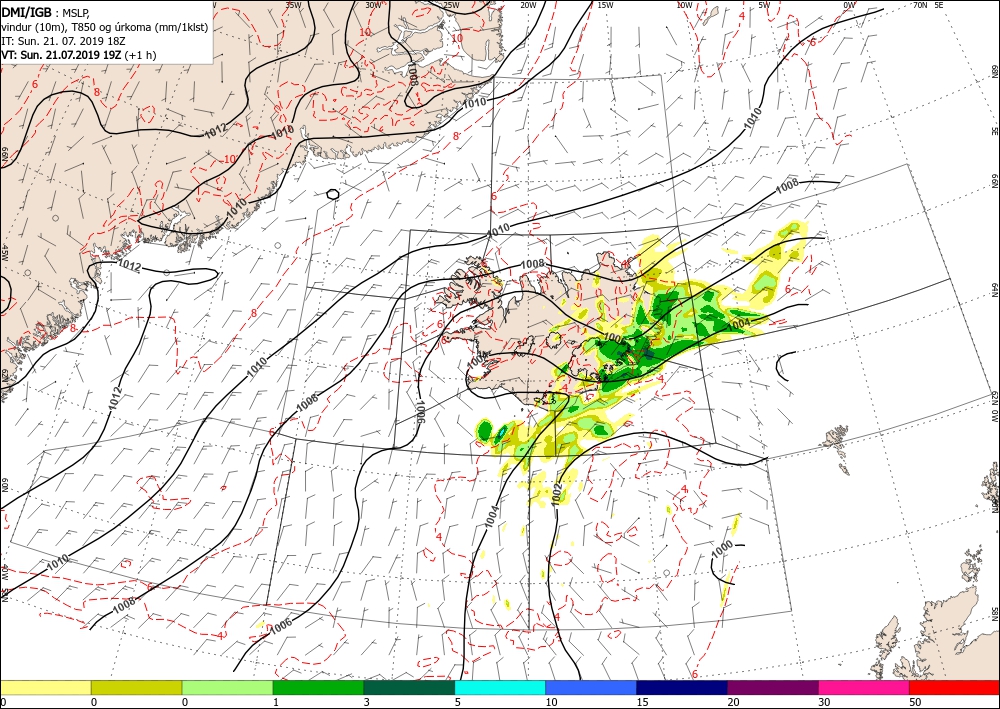Click the purple 20 mm legend swatch
1000x709 pixels.
point(772,687)
